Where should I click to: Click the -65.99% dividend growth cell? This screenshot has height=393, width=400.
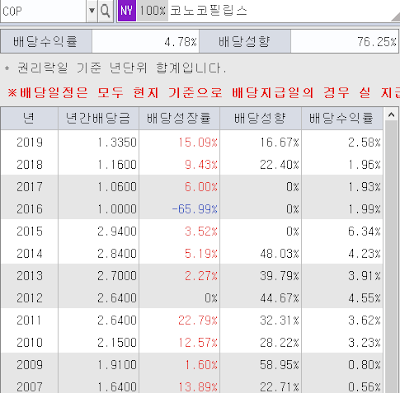[179, 209]
